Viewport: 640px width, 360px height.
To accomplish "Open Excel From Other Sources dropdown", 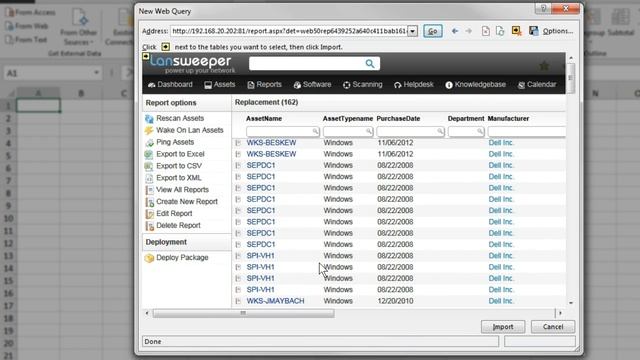I will pyautogui.click(x=79, y=27).
